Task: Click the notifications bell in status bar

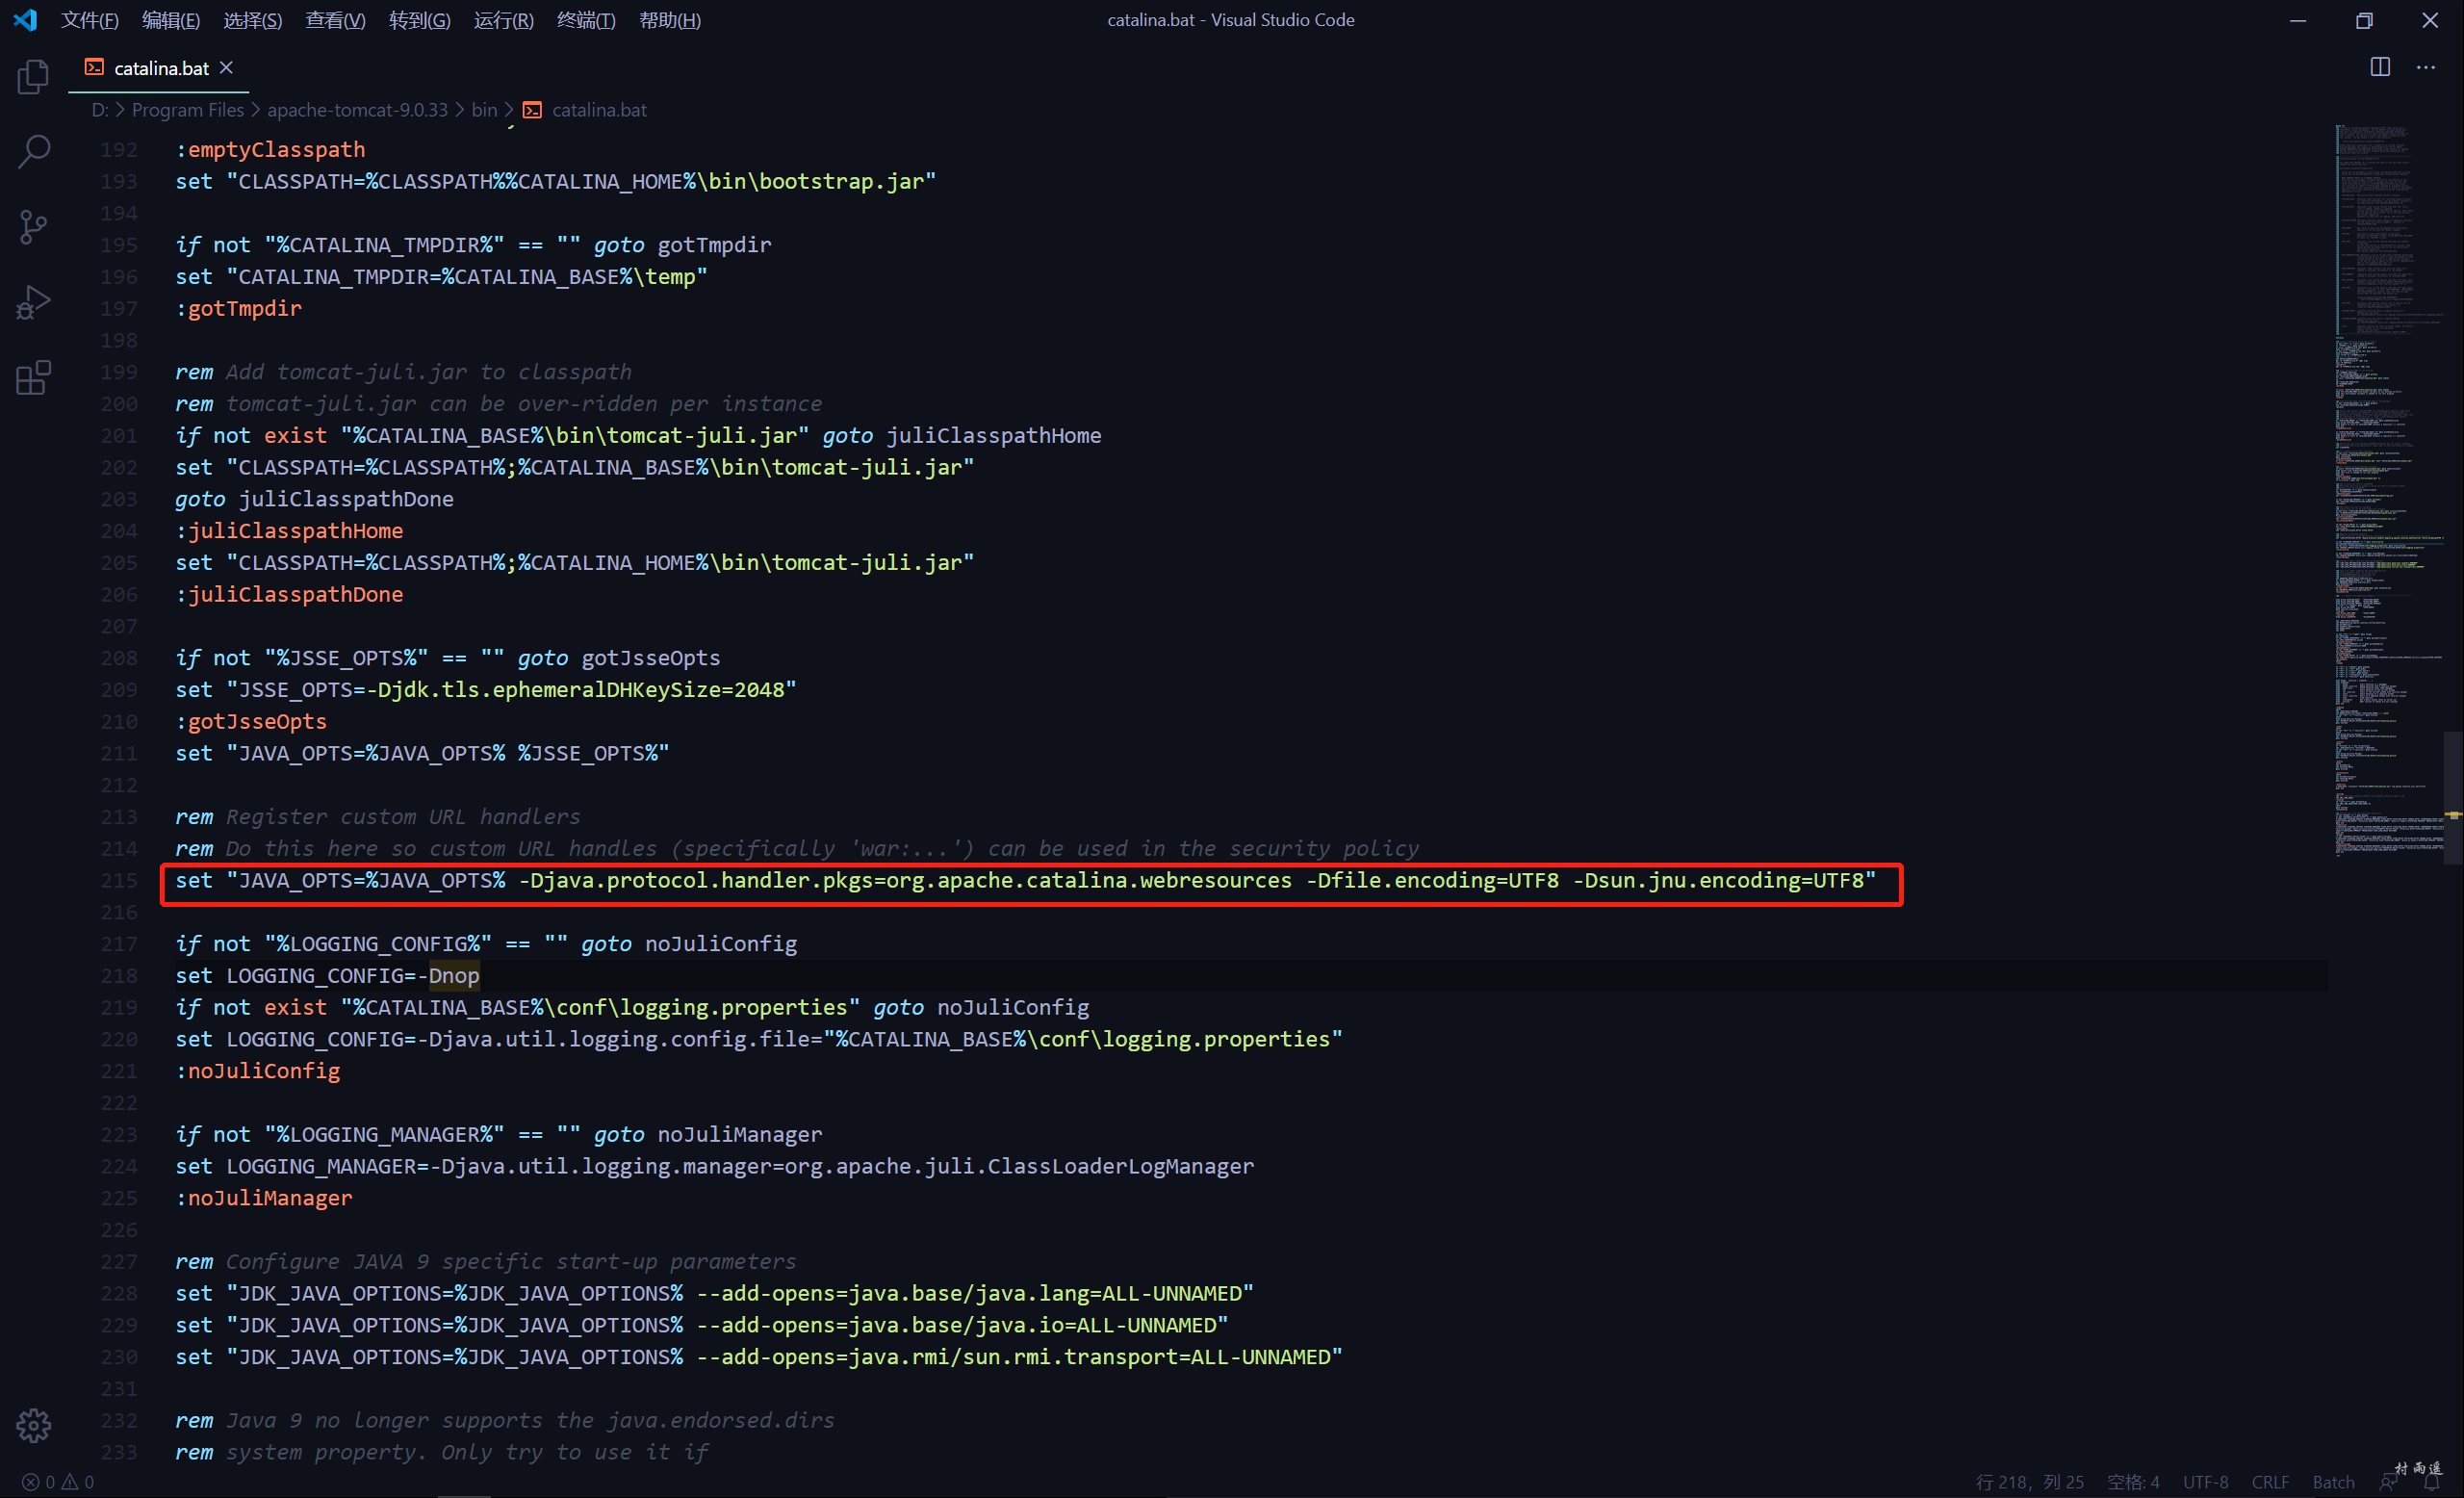Action: tap(2432, 1482)
